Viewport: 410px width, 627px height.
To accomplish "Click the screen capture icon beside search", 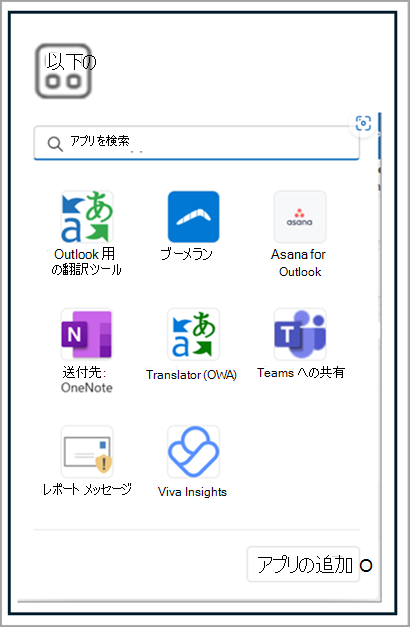I will [x=363, y=123].
